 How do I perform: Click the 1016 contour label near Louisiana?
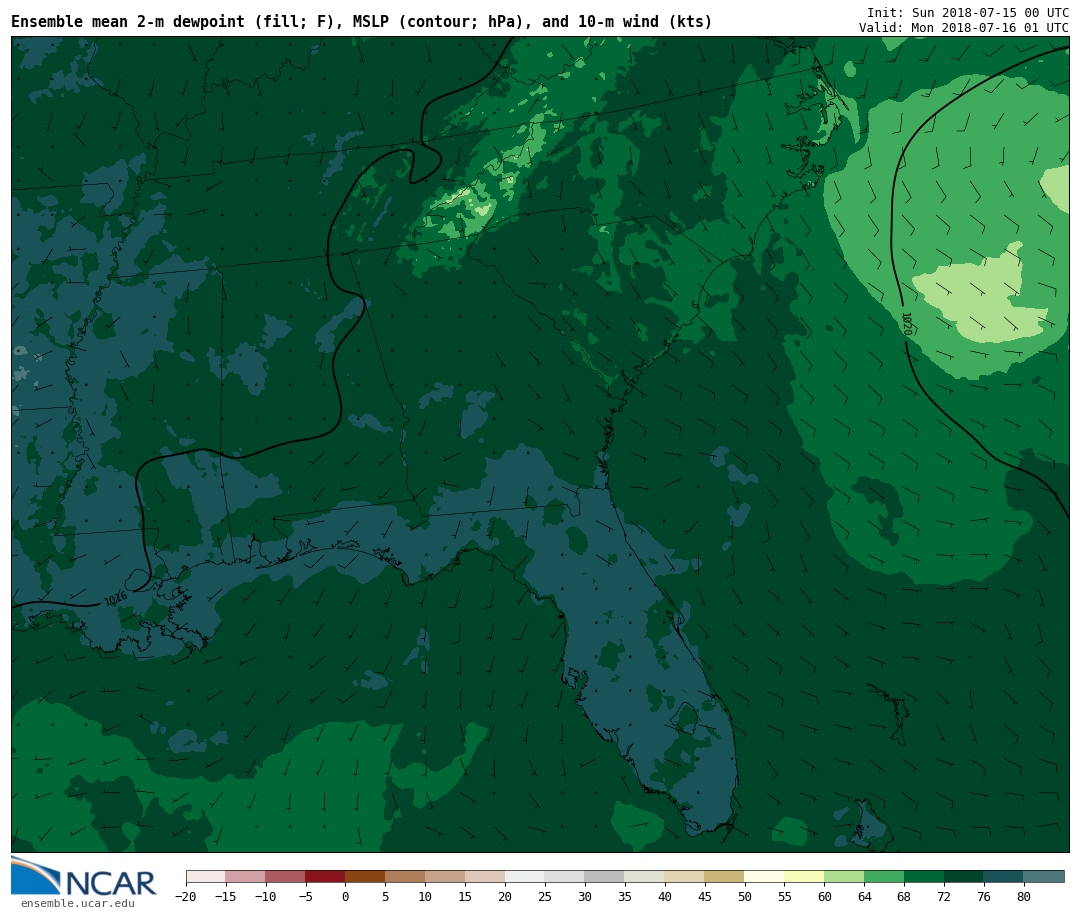tap(116, 597)
